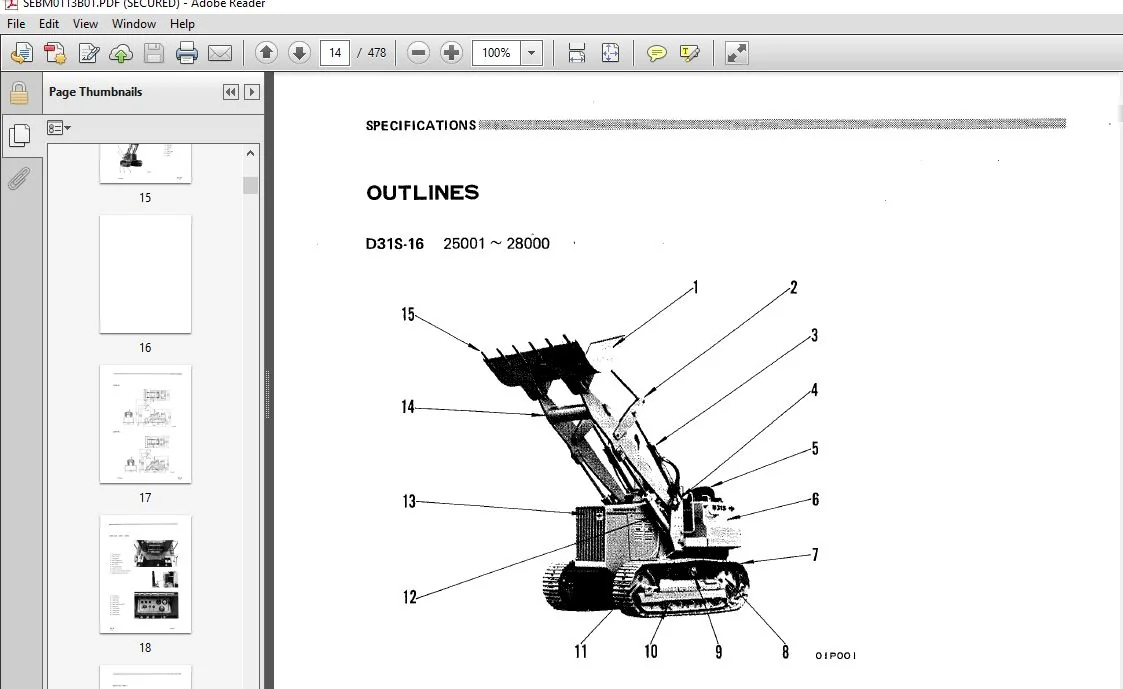Click the OUTLINES heading in the document
The height and width of the screenshot is (689, 1123).
click(x=423, y=193)
